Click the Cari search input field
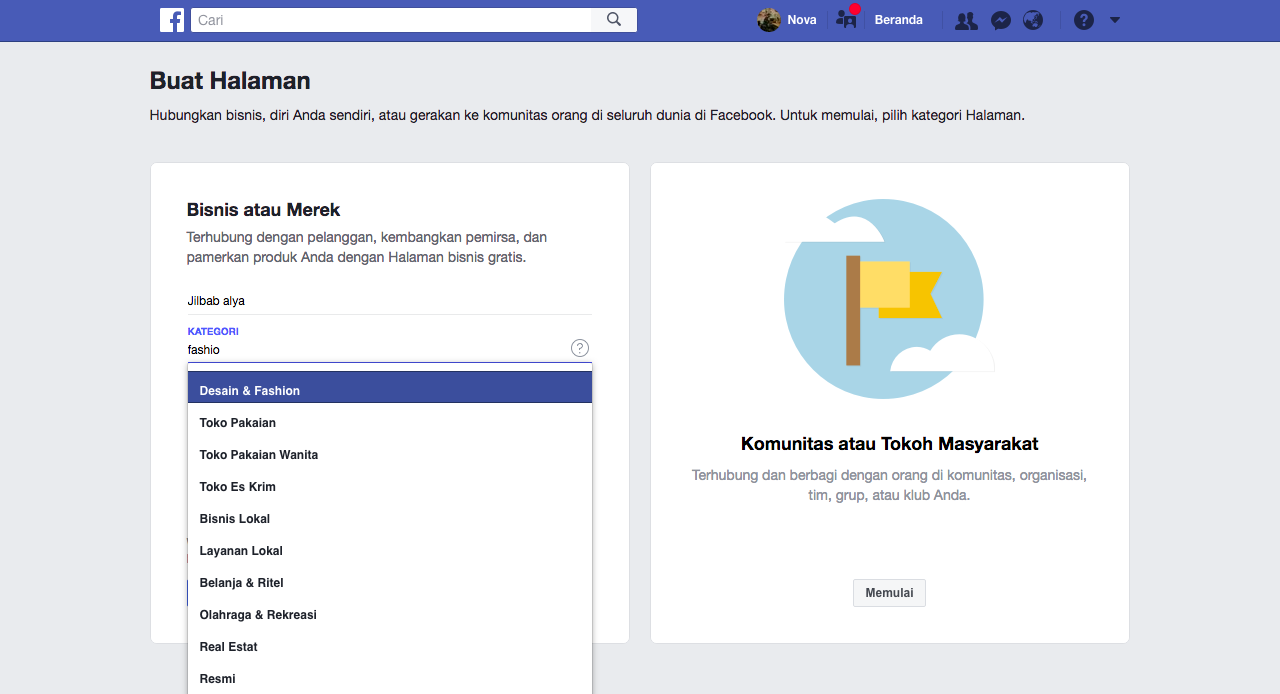The height and width of the screenshot is (694, 1280). click(x=390, y=19)
